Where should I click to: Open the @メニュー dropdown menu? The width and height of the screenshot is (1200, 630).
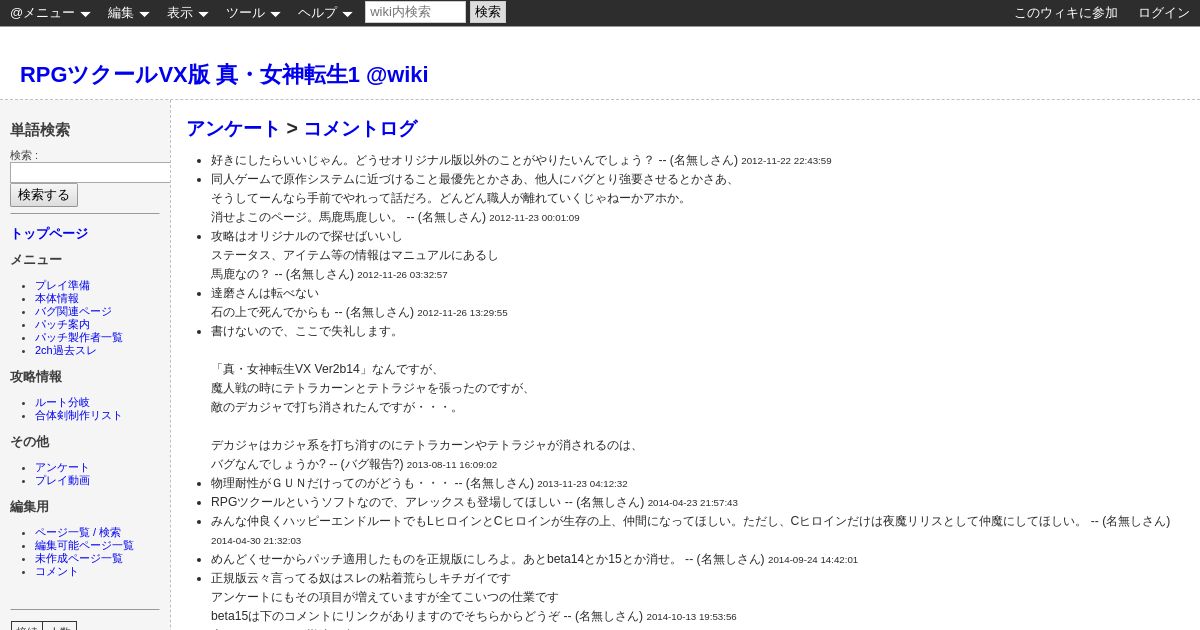coord(50,13)
